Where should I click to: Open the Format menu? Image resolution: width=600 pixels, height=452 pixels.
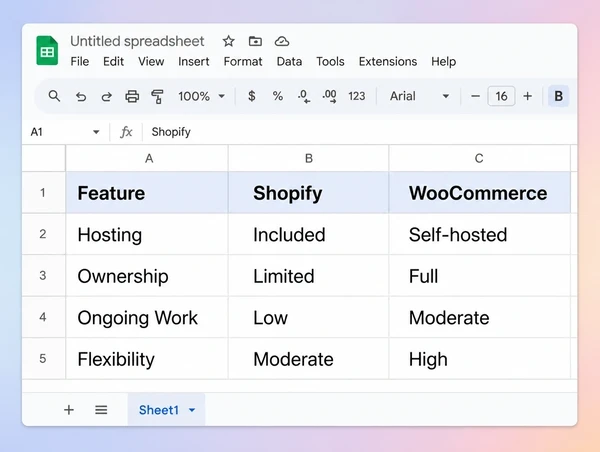click(243, 62)
